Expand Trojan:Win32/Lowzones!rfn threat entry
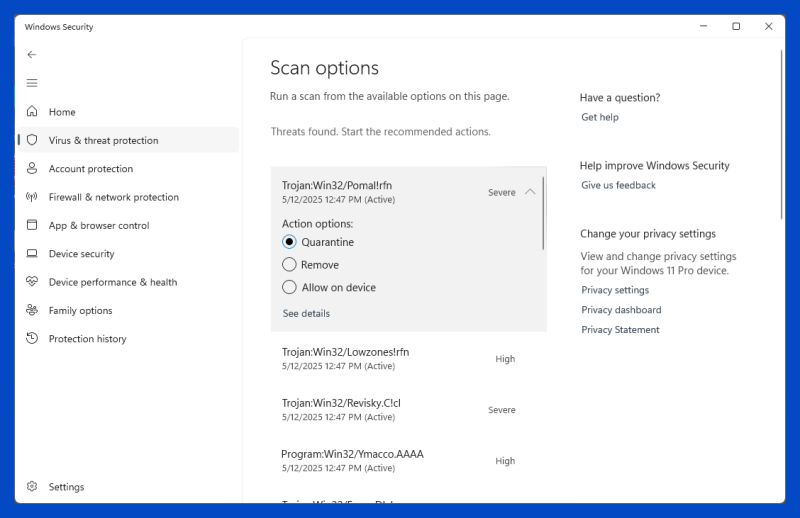 tap(408, 358)
